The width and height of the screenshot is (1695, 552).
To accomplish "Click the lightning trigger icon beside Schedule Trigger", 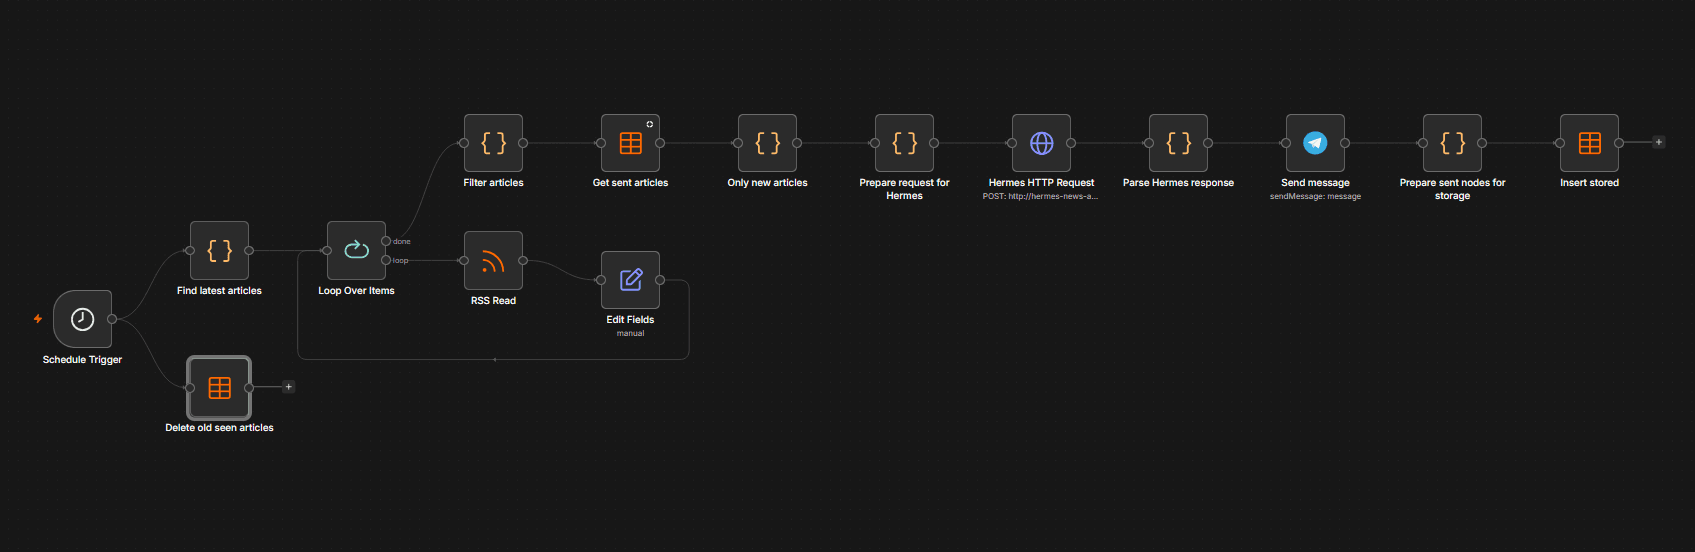I will (38, 319).
